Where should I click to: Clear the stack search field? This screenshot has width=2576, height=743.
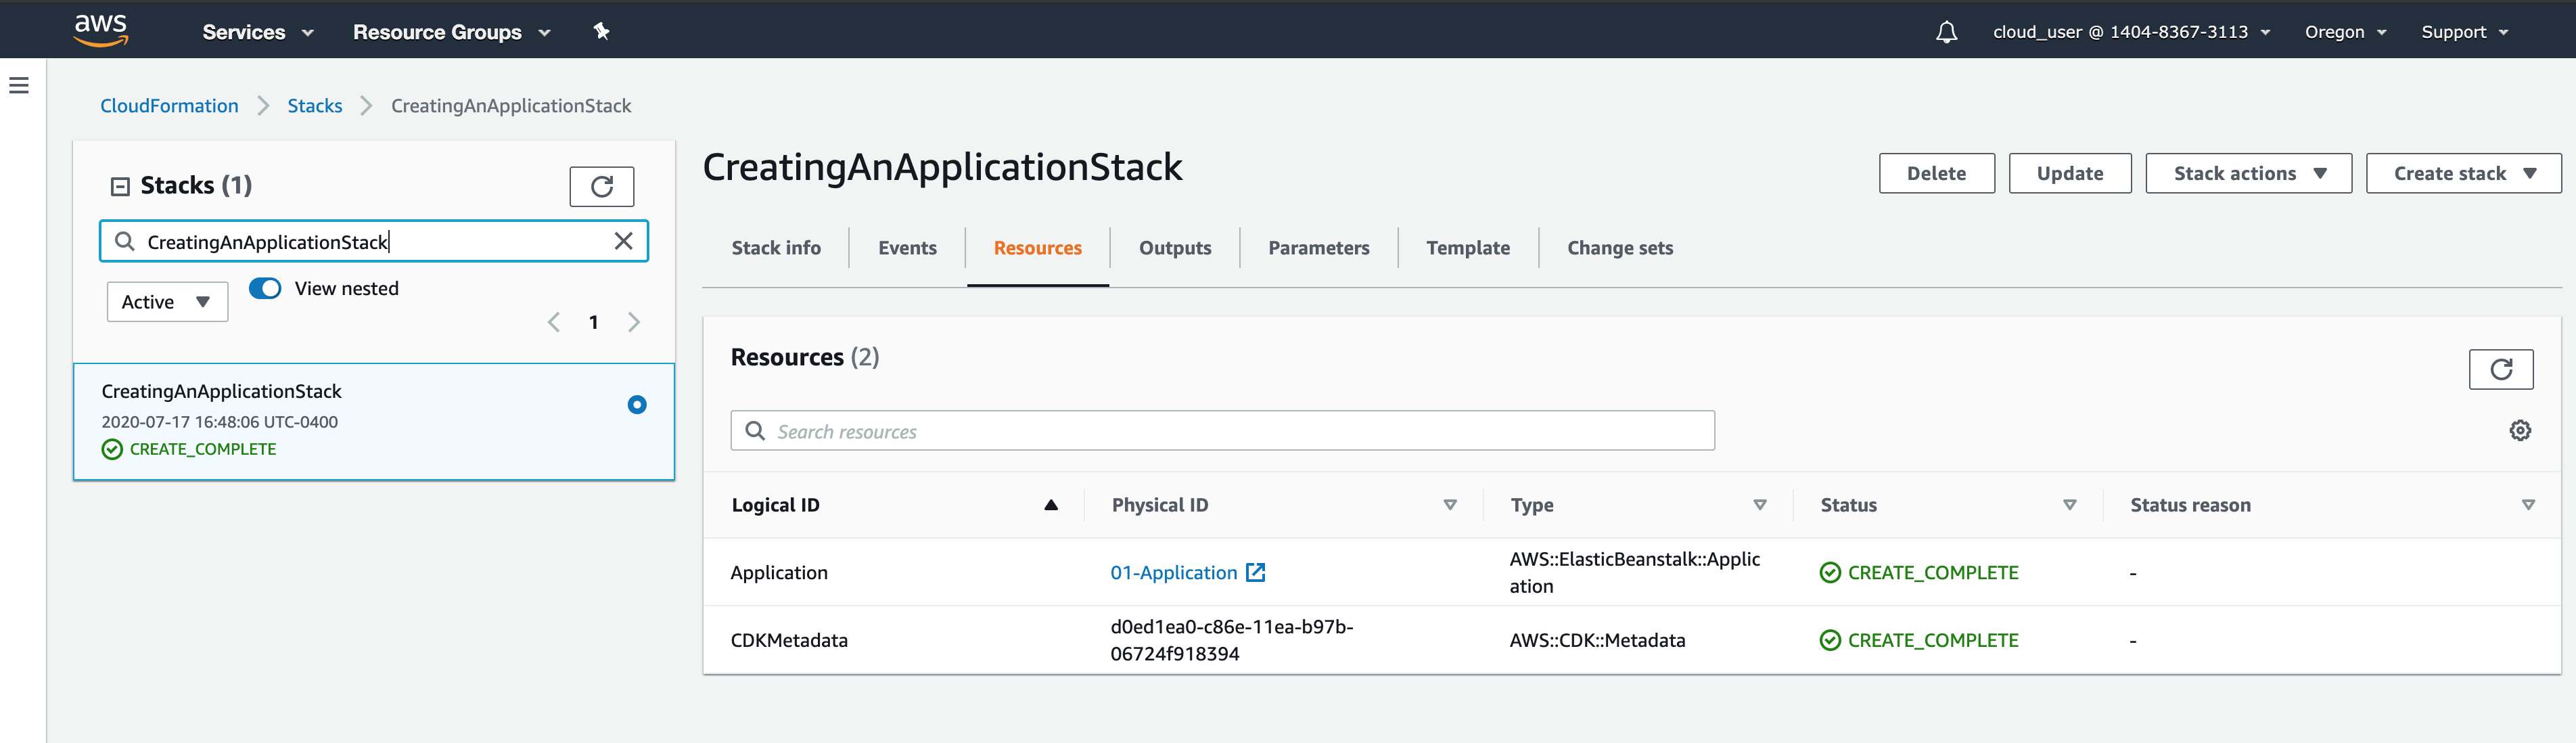click(x=623, y=241)
